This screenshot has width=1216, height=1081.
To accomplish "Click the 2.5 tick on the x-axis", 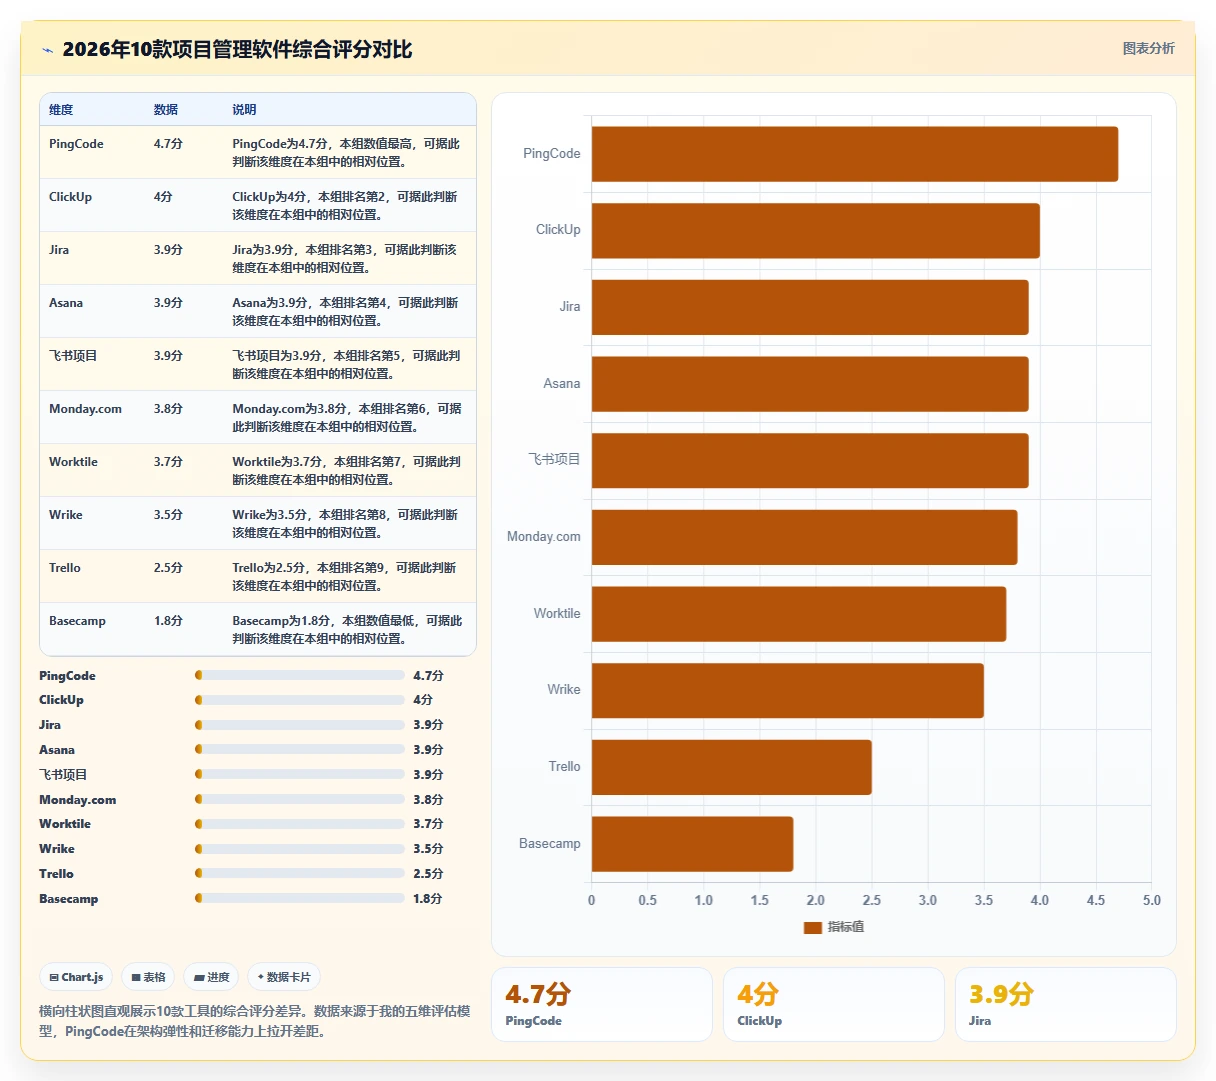I will (x=872, y=900).
